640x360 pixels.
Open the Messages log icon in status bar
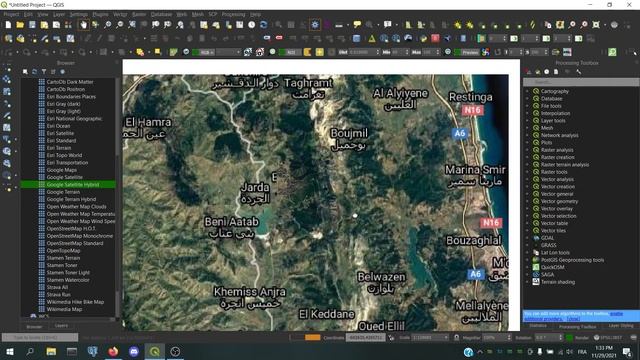click(x=633, y=338)
